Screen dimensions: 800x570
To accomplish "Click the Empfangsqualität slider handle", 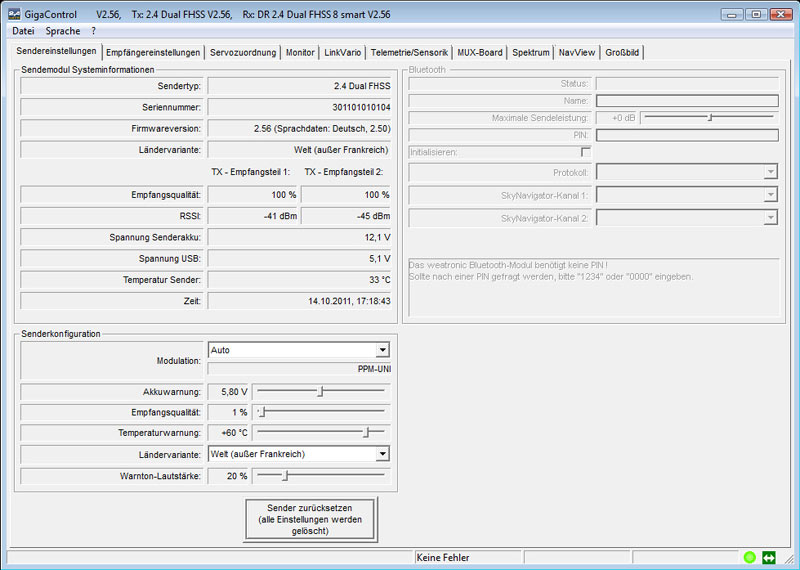I will pyautogui.click(x=262, y=412).
